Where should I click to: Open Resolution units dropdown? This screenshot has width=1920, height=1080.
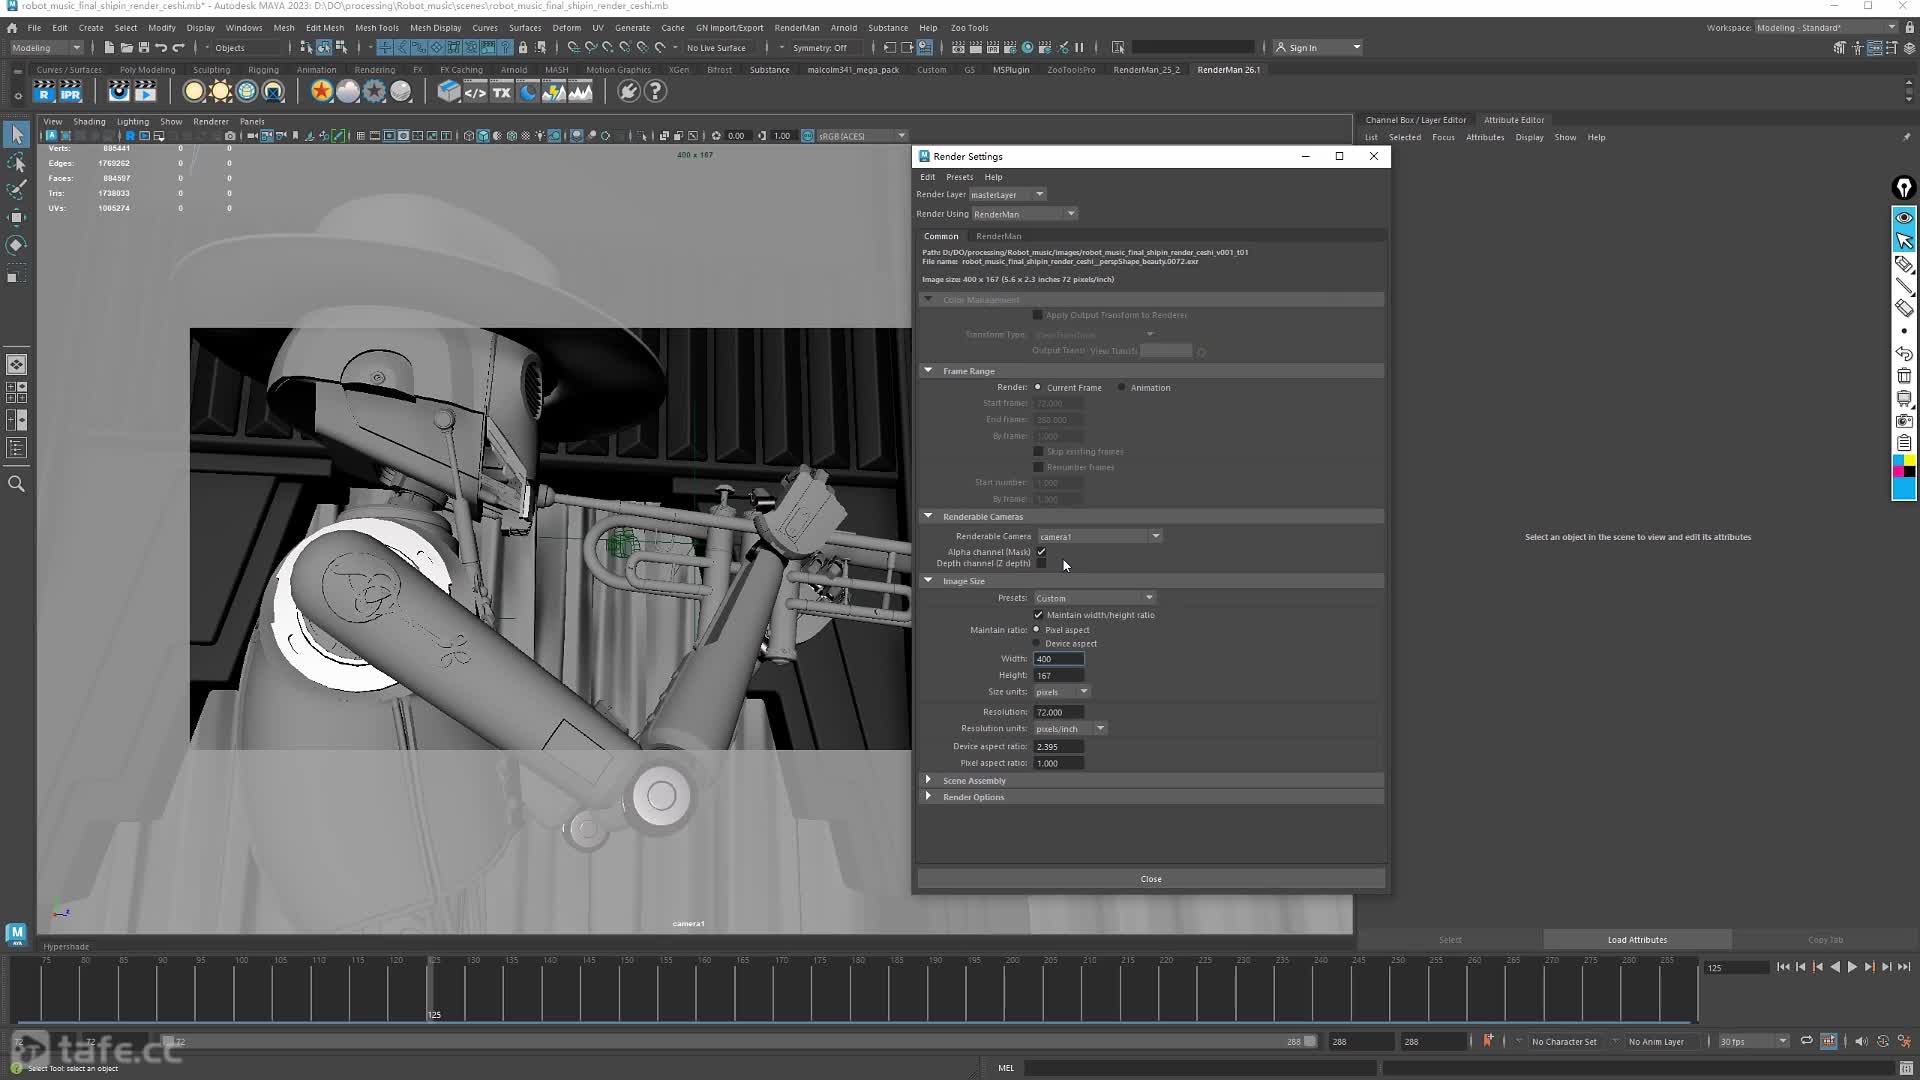(x=1070, y=729)
